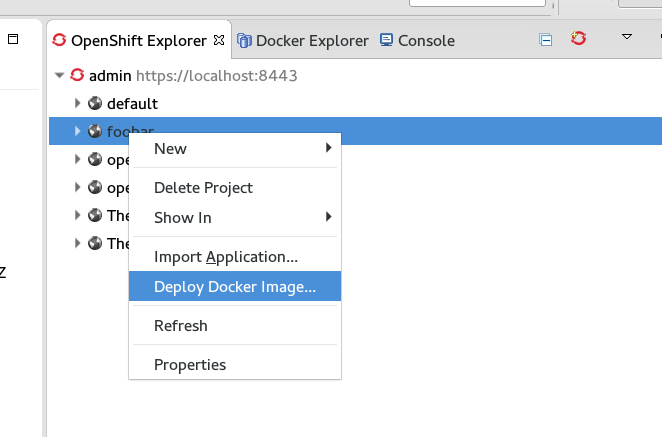Choose Delete Project from context menu

click(203, 188)
